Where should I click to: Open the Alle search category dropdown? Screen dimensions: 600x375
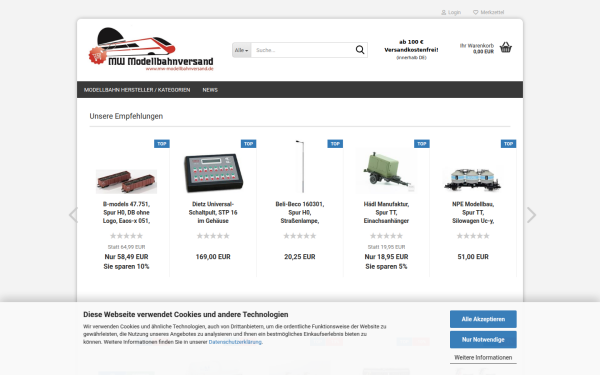pos(241,50)
